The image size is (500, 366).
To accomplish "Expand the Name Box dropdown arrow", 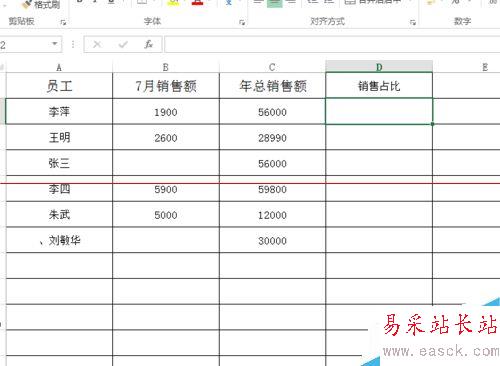I will click(55, 44).
